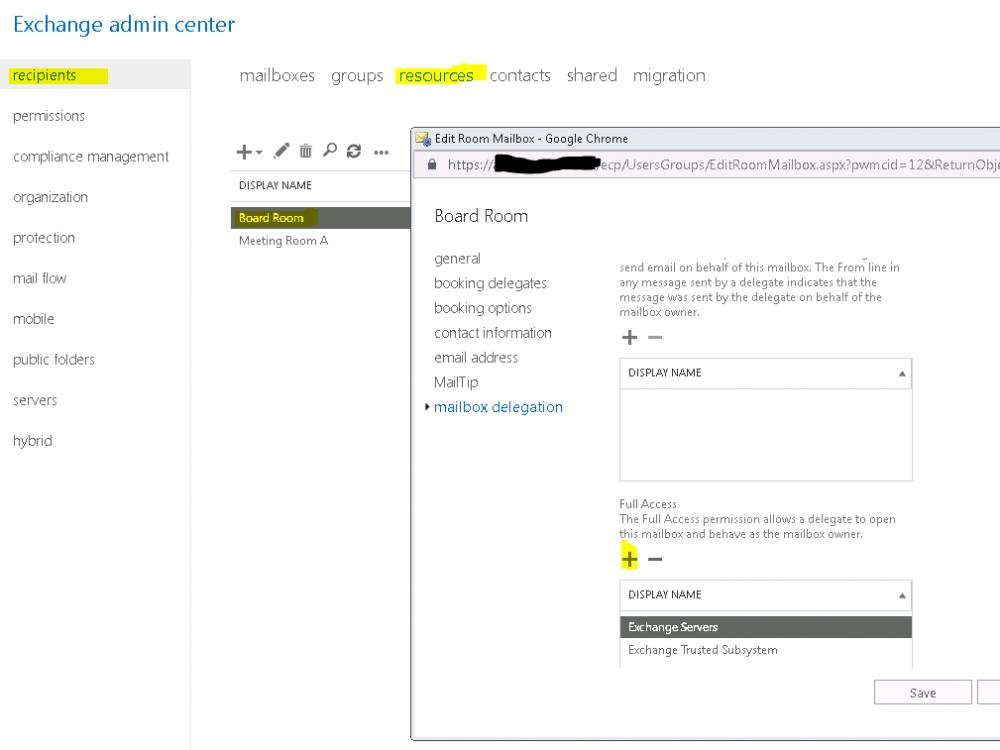Open the public folders section
The width and height of the screenshot is (1000, 750).
pyautogui.click(x=54, y=360)
